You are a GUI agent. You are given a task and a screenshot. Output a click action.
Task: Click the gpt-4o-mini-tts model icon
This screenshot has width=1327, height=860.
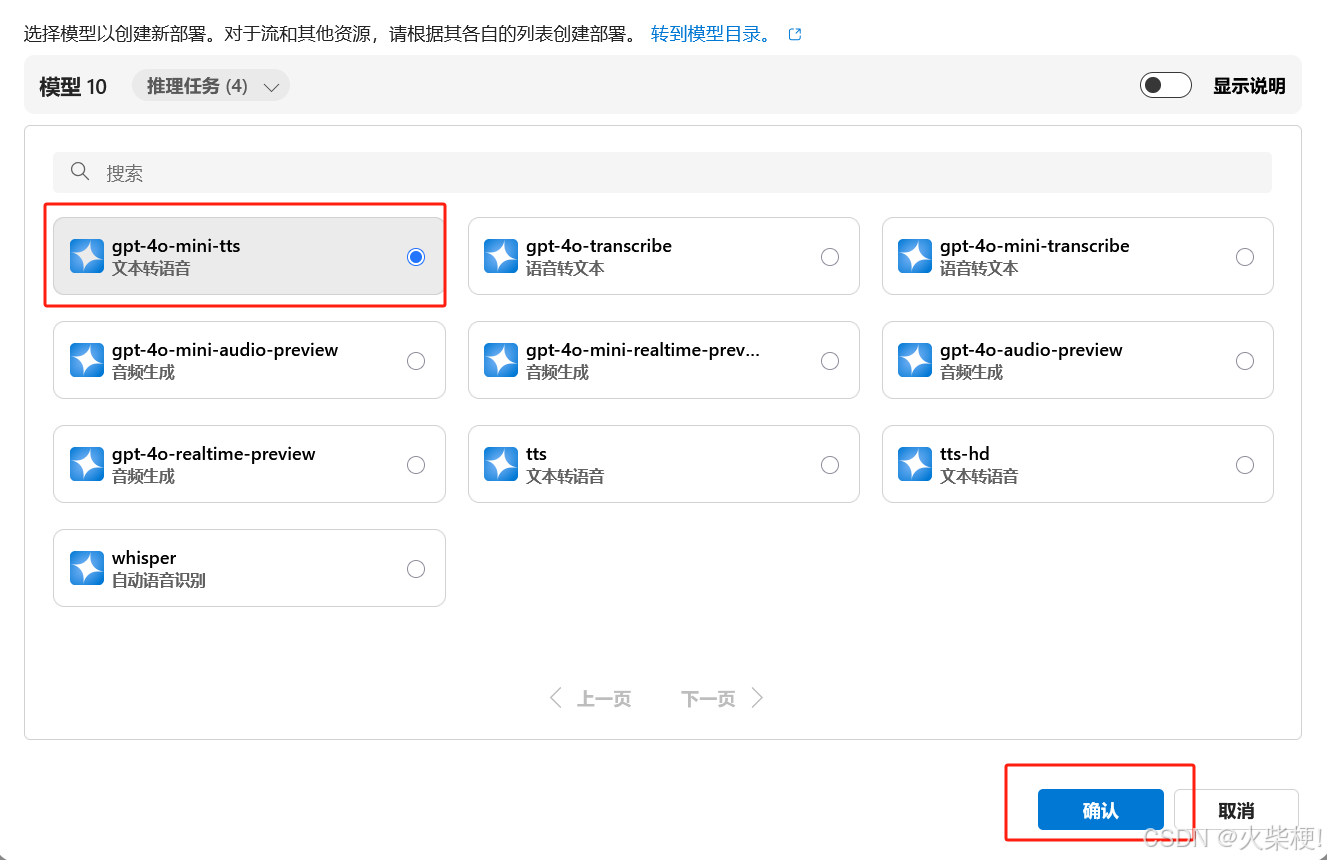(x=87, y=256)
